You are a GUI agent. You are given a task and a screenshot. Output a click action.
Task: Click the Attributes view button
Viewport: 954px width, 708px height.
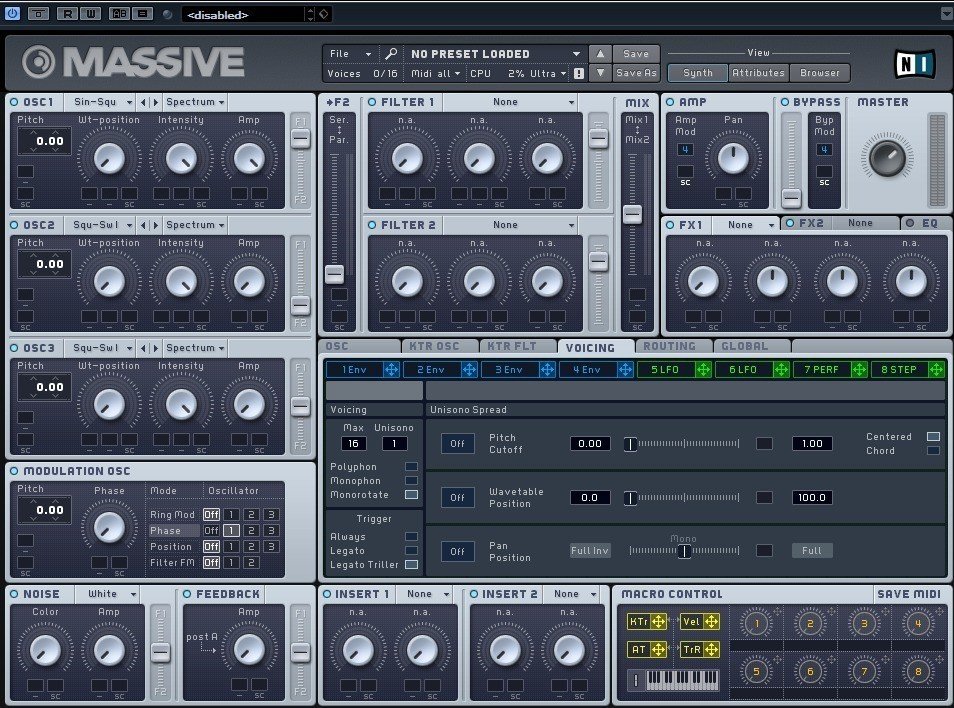coord(758,73)
